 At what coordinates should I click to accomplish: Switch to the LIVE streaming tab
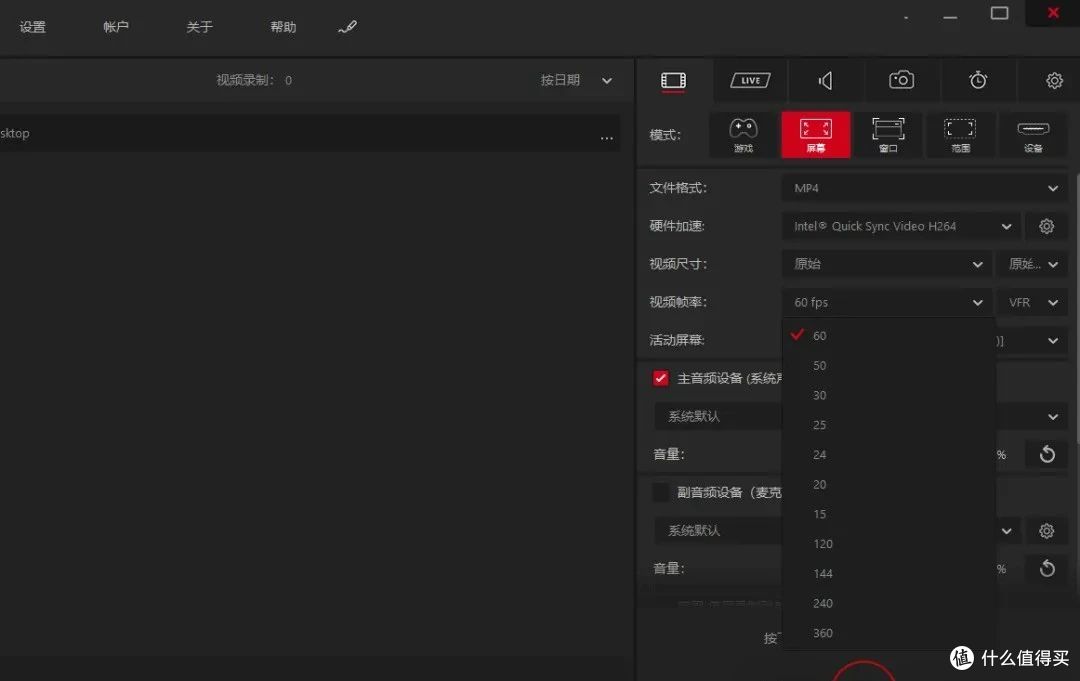pos(750,81)
